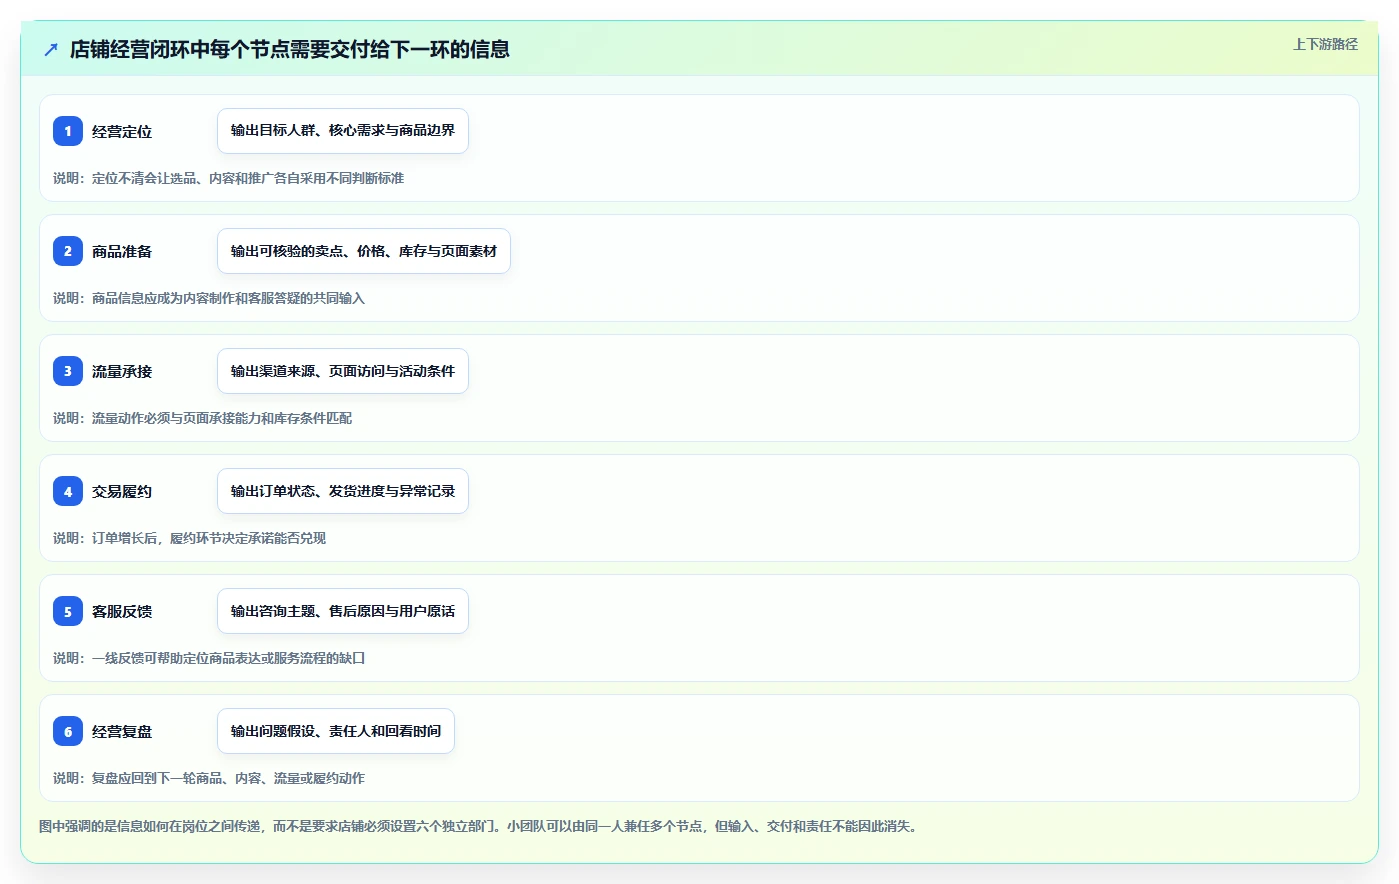The height and width of the screenshot is (884, 1399).
Task: Select the 输出订单状态、发货进度与异常记录 chip
Action: (343, 491)
